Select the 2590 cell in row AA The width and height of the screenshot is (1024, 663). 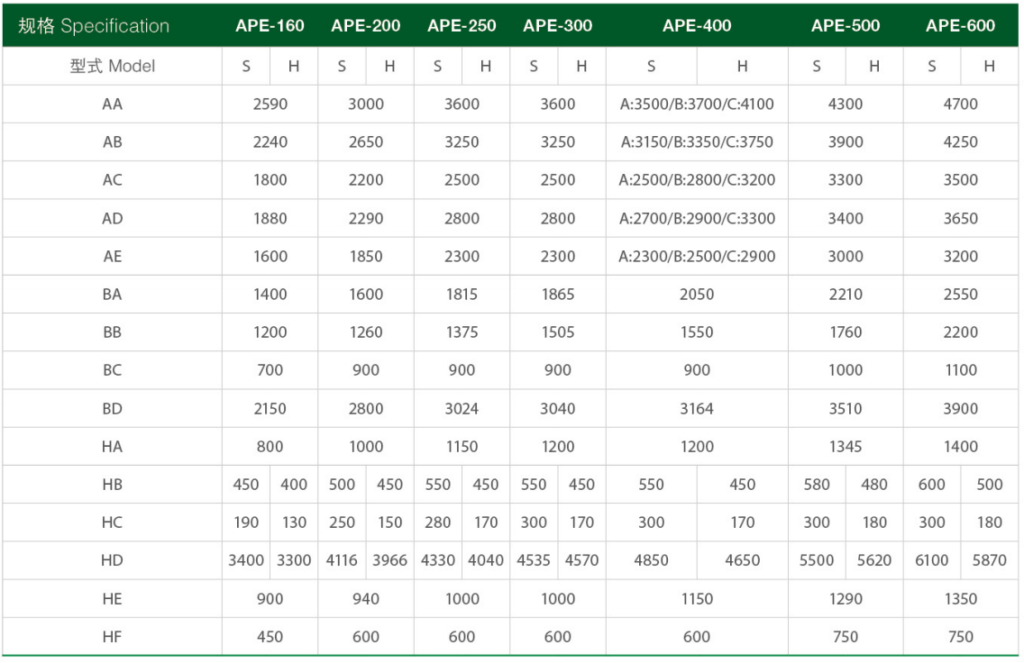[270, 104]
